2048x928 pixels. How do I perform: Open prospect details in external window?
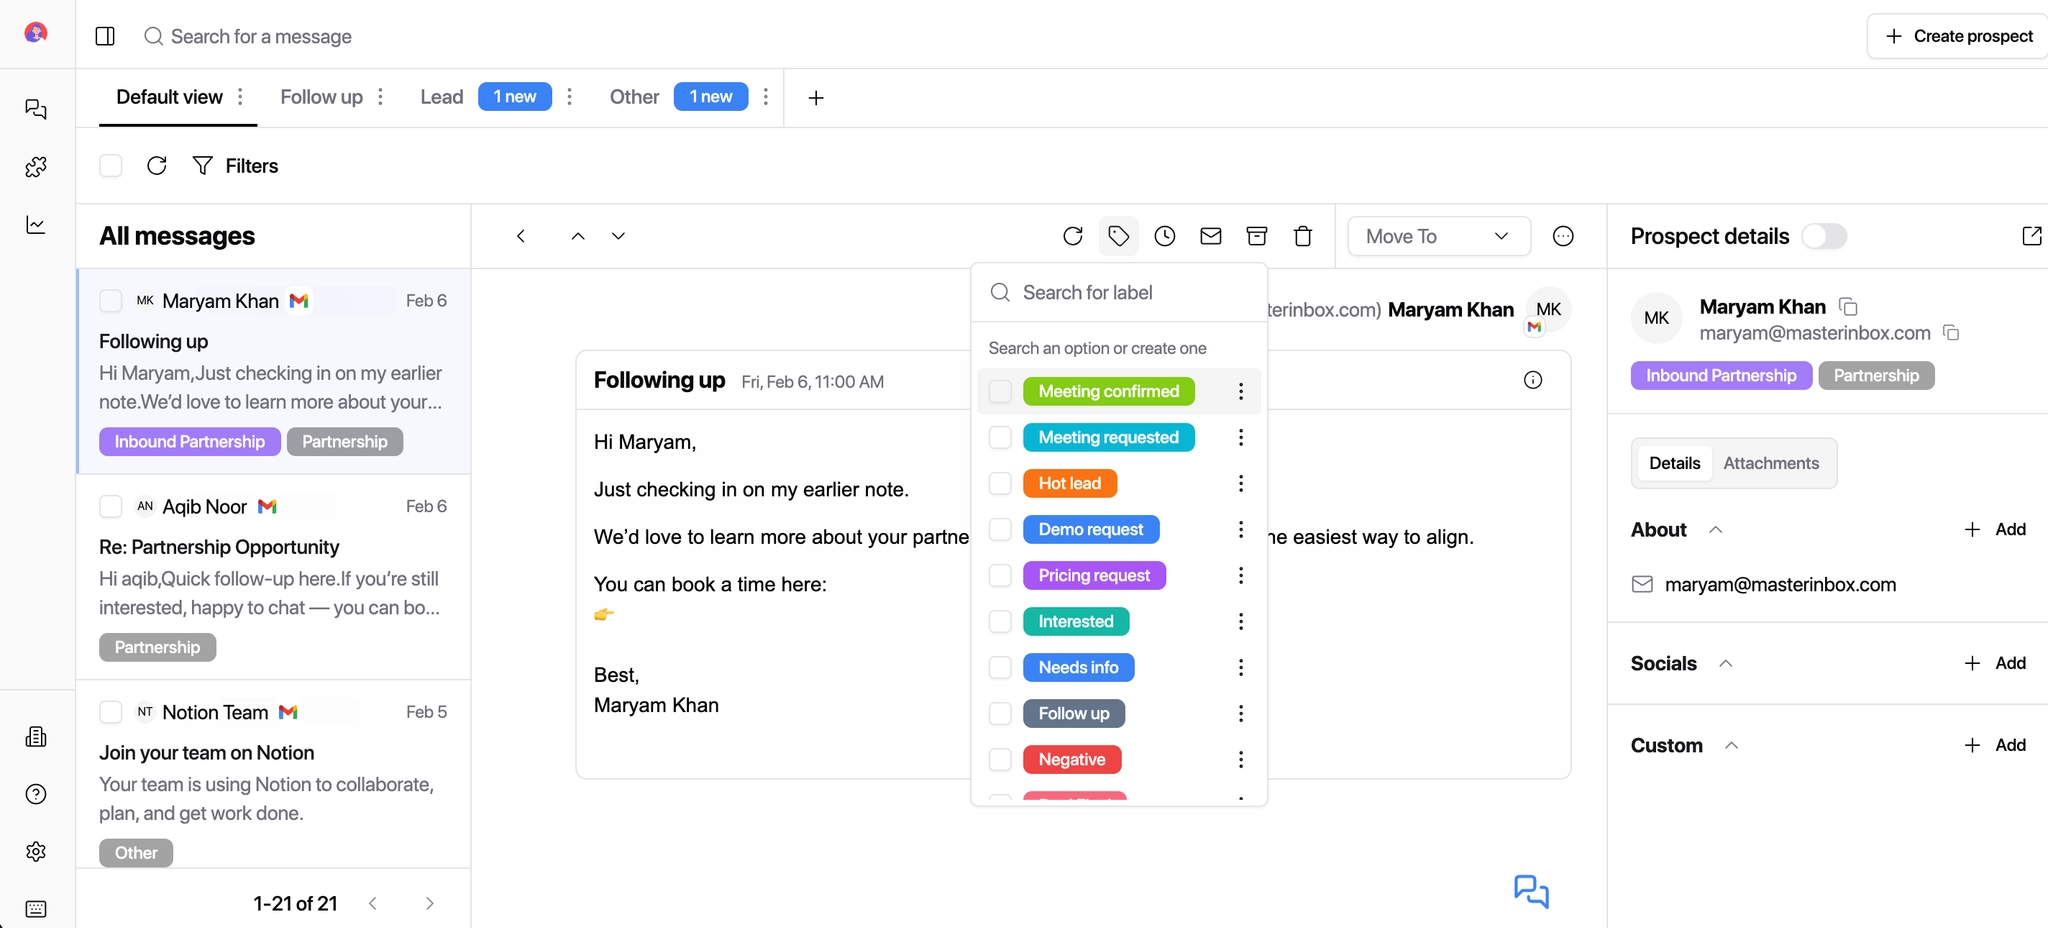click(x=2031, y=236)
